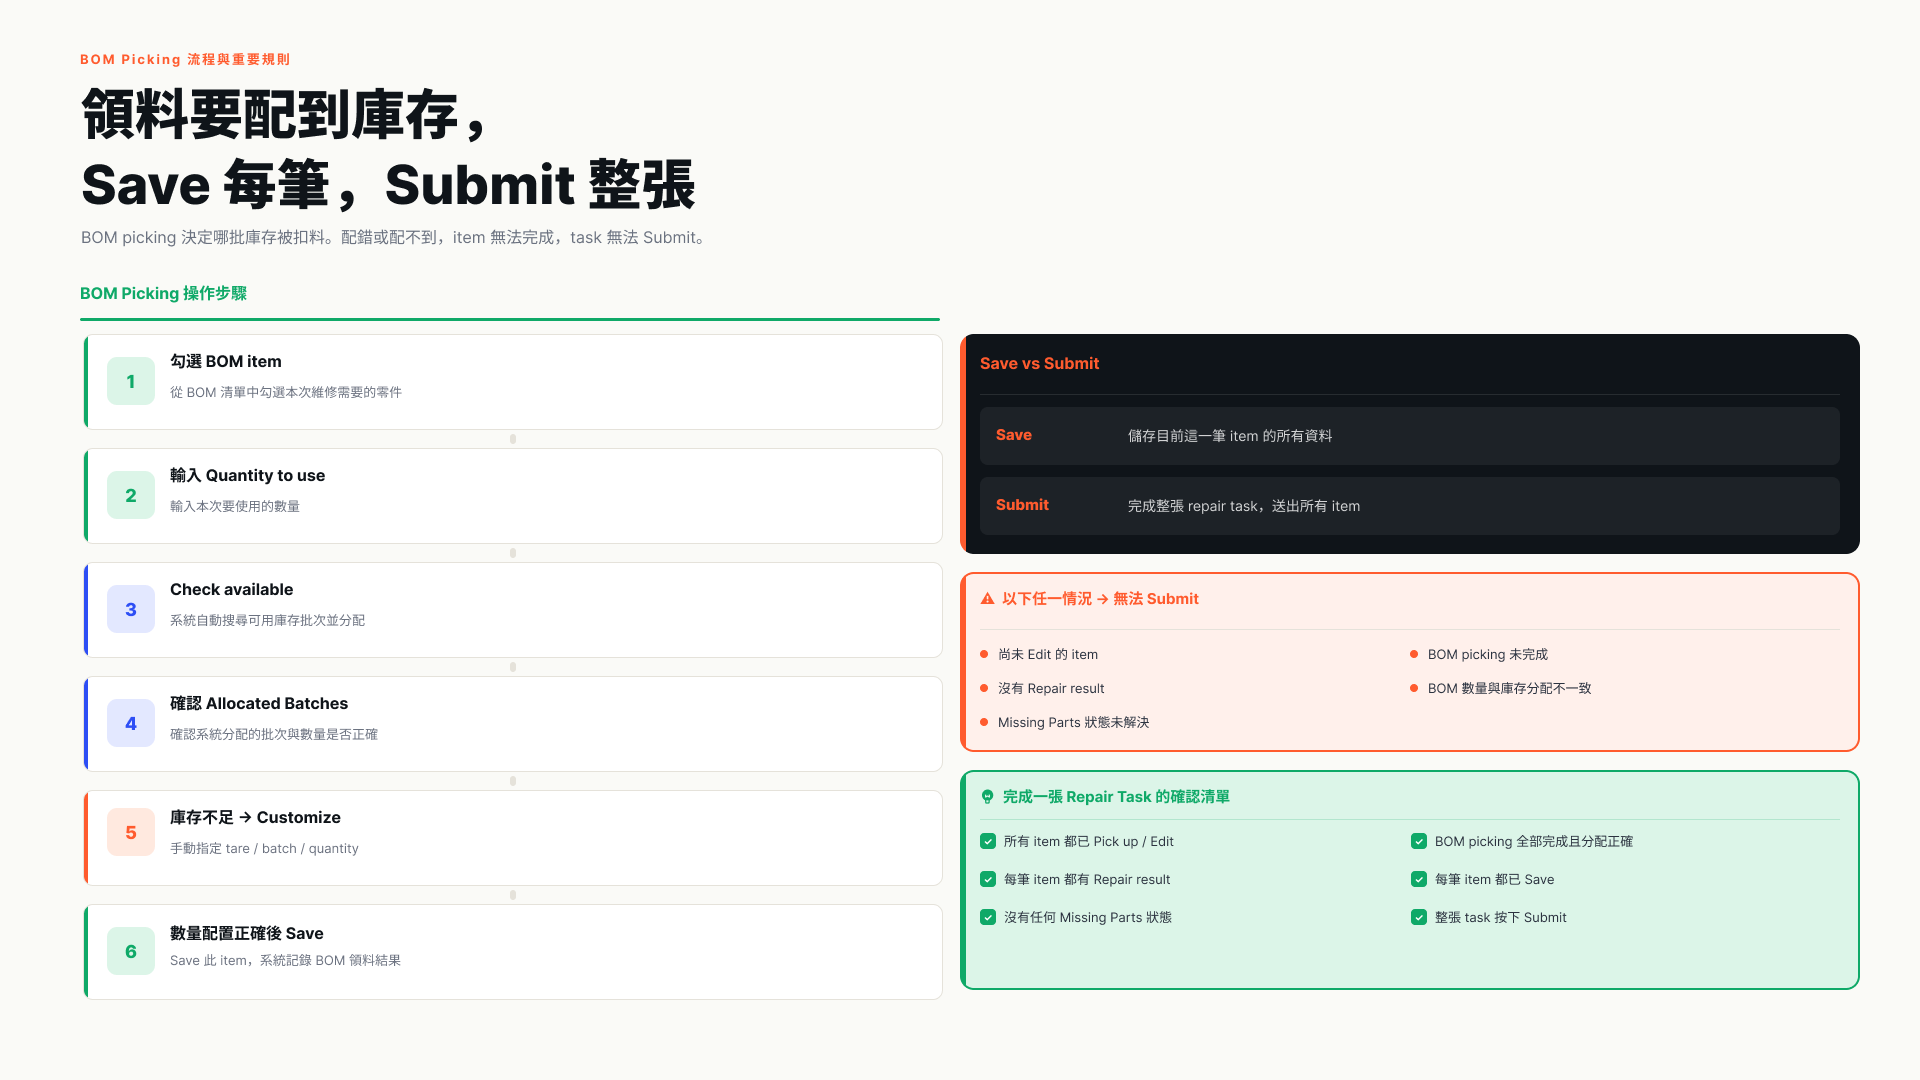Click text 儲存目前這一筆 item 的所有資料
Viewport: 1920px width, 1080px height.
1230,436
